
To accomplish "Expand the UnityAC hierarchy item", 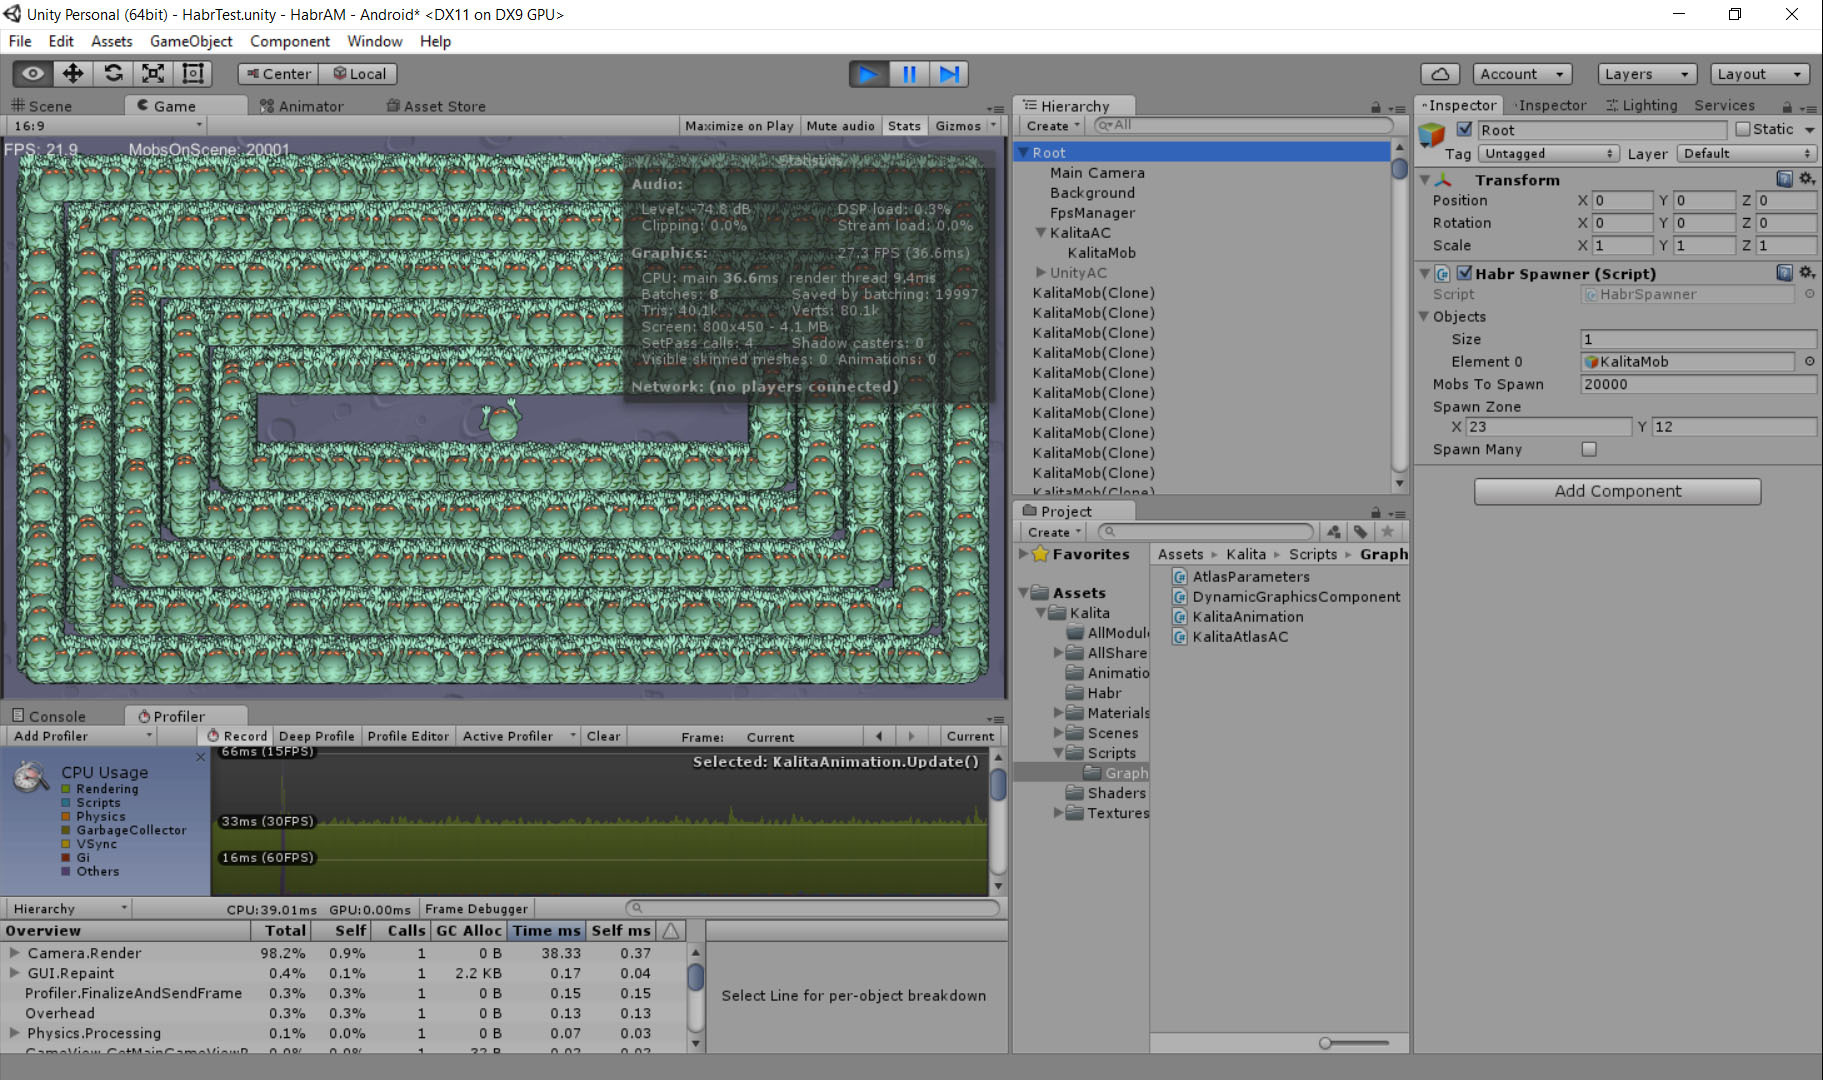I will point(1041,272).
